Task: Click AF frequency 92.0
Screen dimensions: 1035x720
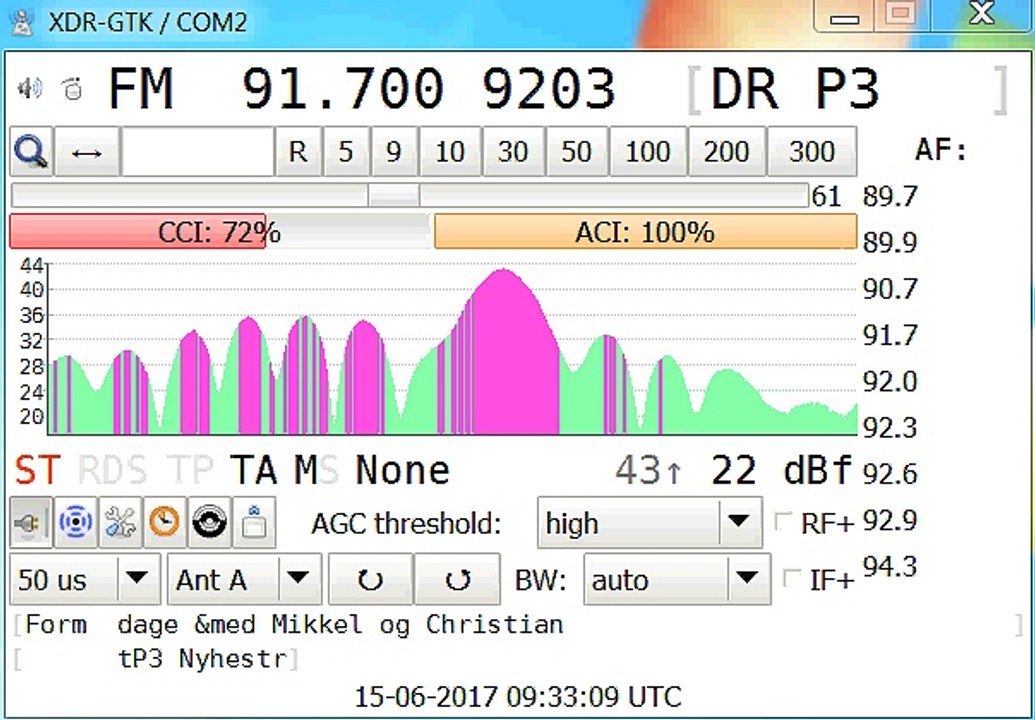Action: [x=890, y=381]
